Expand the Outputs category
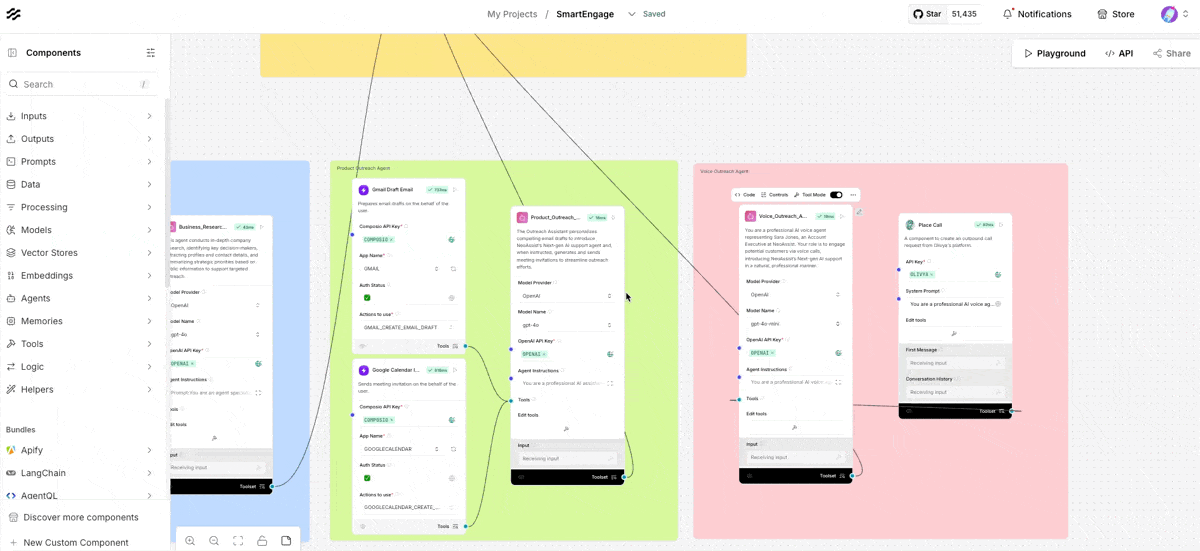 [x=80, y=139]
